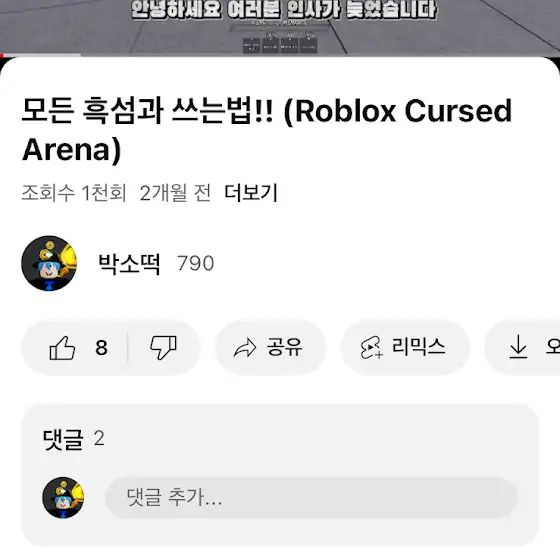Tap the subscriber count 790
The width and height of the screenshot is (560, 560).
coord(196,264)
